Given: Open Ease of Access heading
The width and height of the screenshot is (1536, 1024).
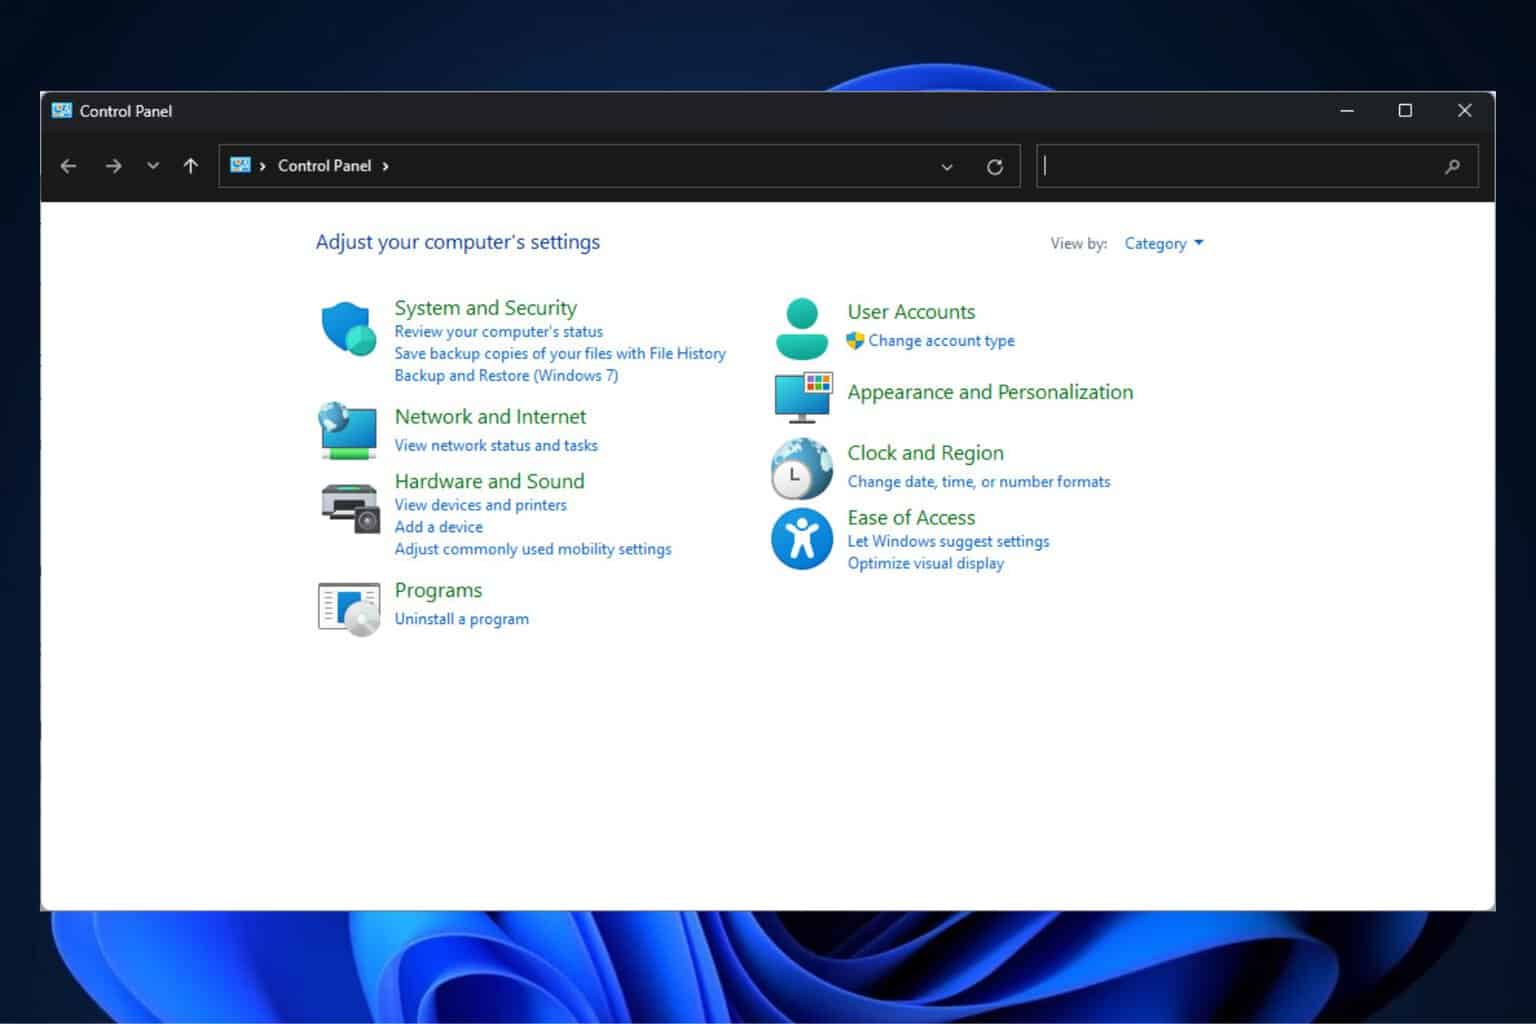Looking at the screenshot, I should (x=911, y=518).
